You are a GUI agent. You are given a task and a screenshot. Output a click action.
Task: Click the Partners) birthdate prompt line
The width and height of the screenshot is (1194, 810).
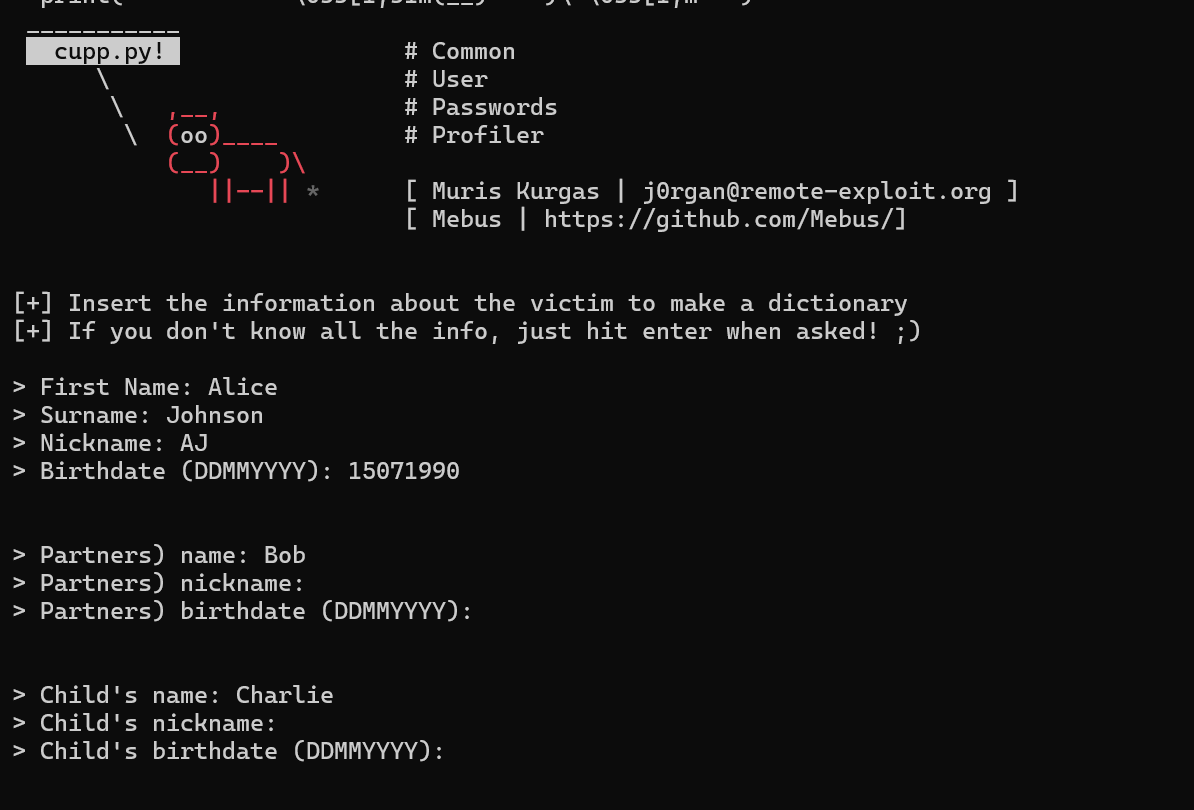242,611
